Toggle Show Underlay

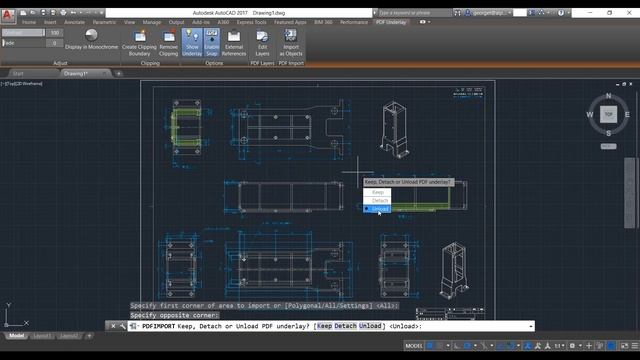(x=192, y=42)
